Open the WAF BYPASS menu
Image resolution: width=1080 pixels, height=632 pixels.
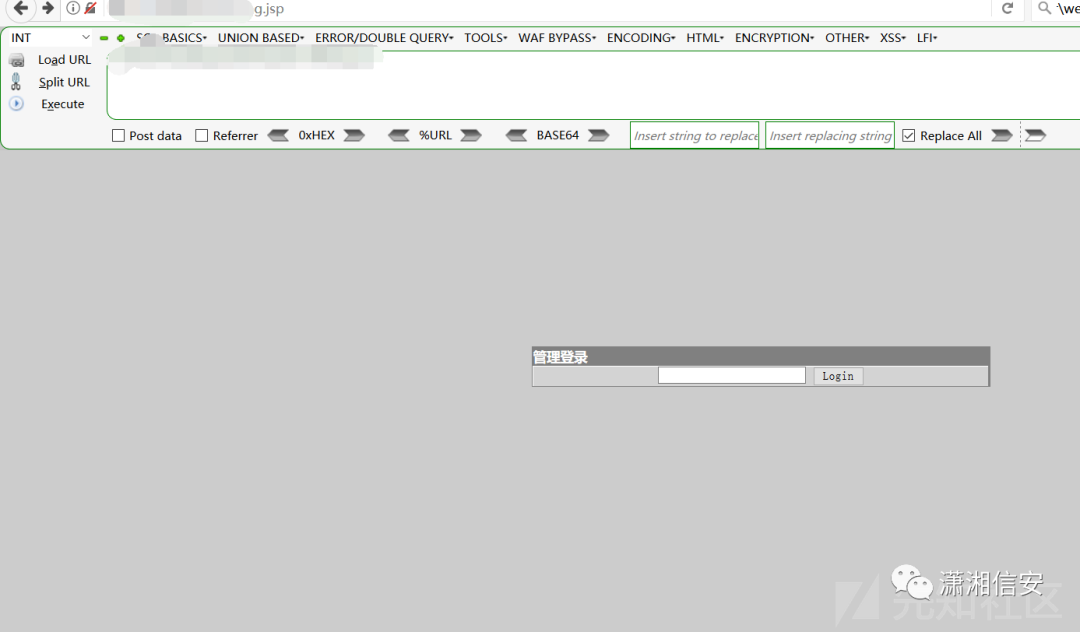[557, 38]
